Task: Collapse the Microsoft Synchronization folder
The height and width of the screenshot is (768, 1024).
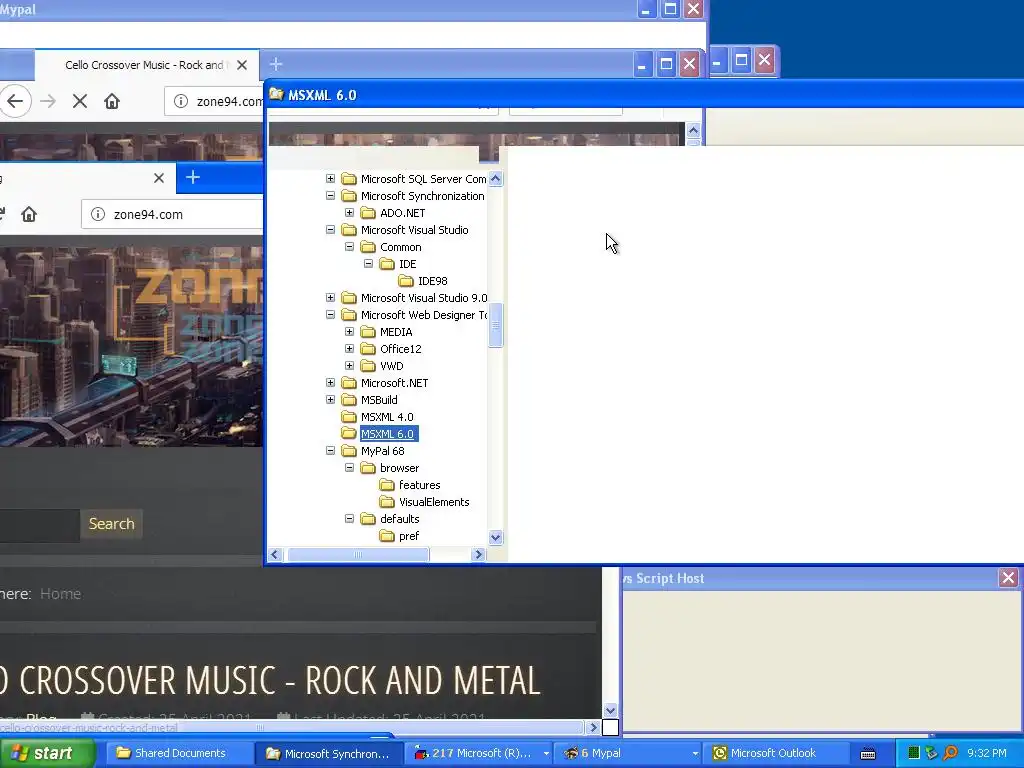Action: click(x=330, y=195)
